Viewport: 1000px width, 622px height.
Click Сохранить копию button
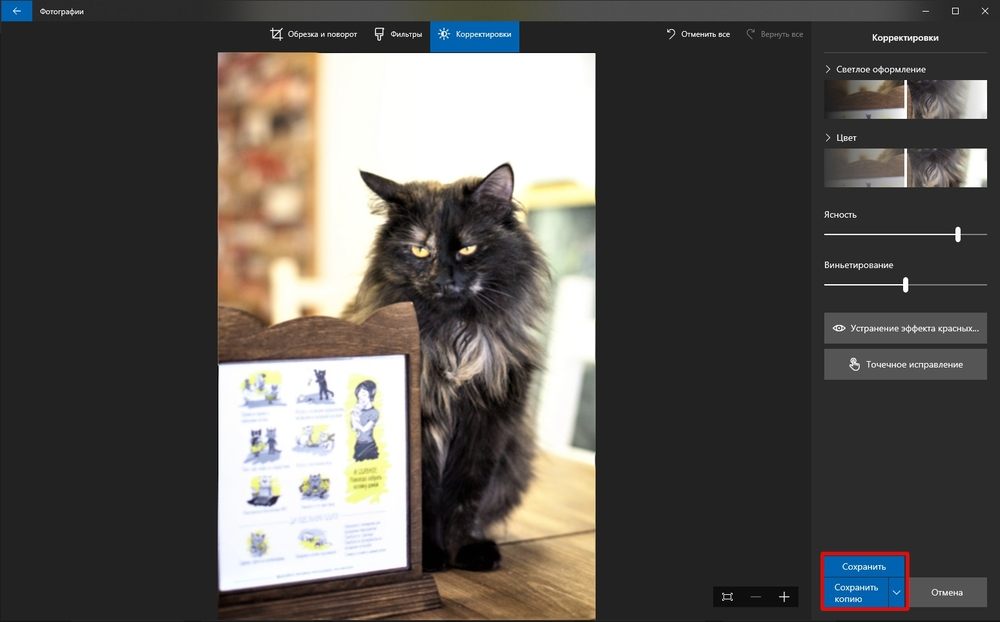856,593
